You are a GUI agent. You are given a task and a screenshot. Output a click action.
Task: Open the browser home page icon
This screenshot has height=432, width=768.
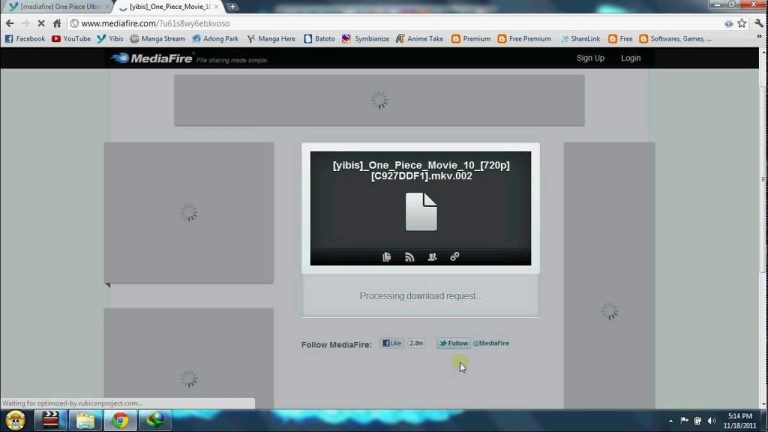tap(57, 23)
